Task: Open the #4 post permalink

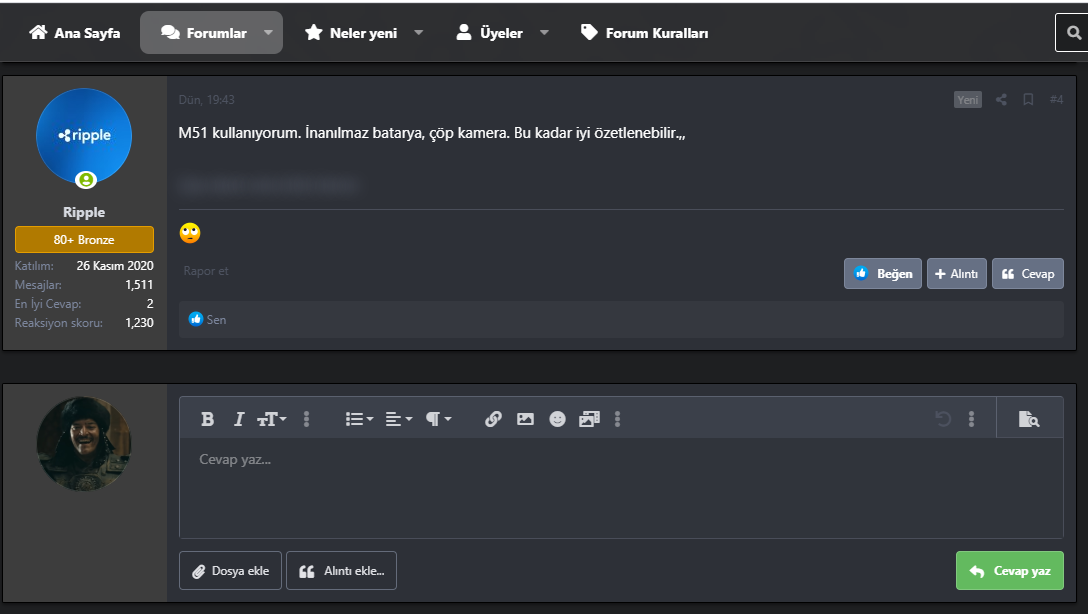Action: click(1056, 100)
